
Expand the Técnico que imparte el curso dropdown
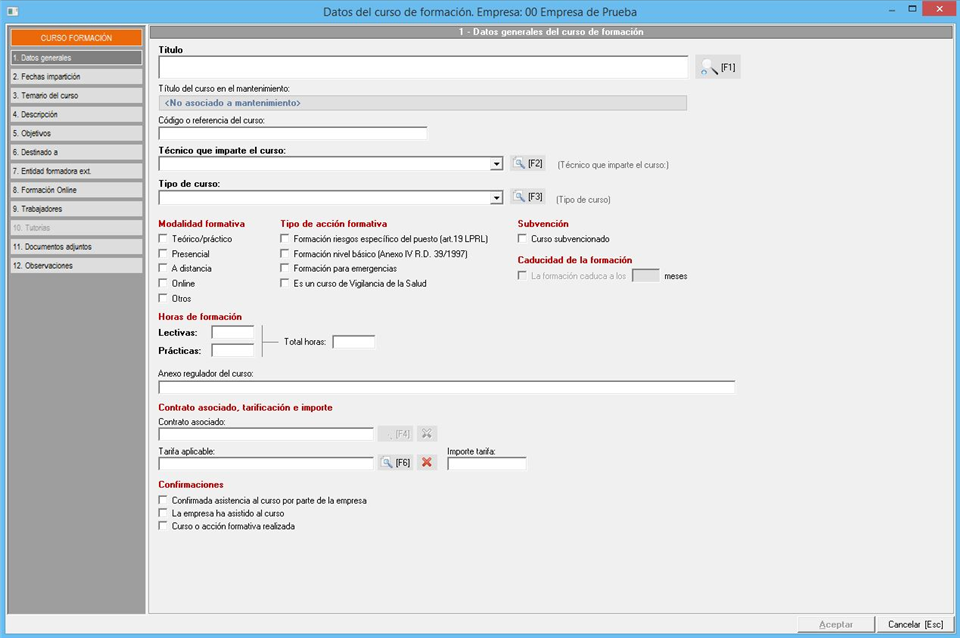point(496,164)
